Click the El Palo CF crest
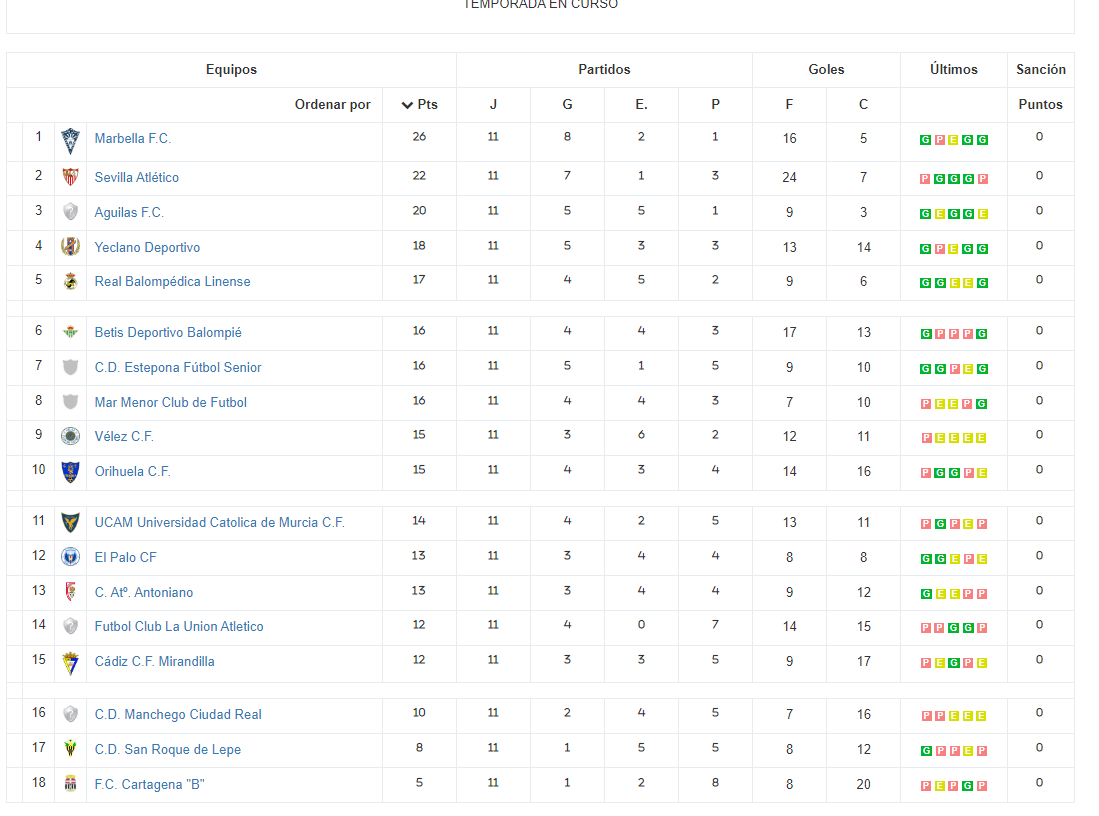1099x816 pixels. pos(70,557)
